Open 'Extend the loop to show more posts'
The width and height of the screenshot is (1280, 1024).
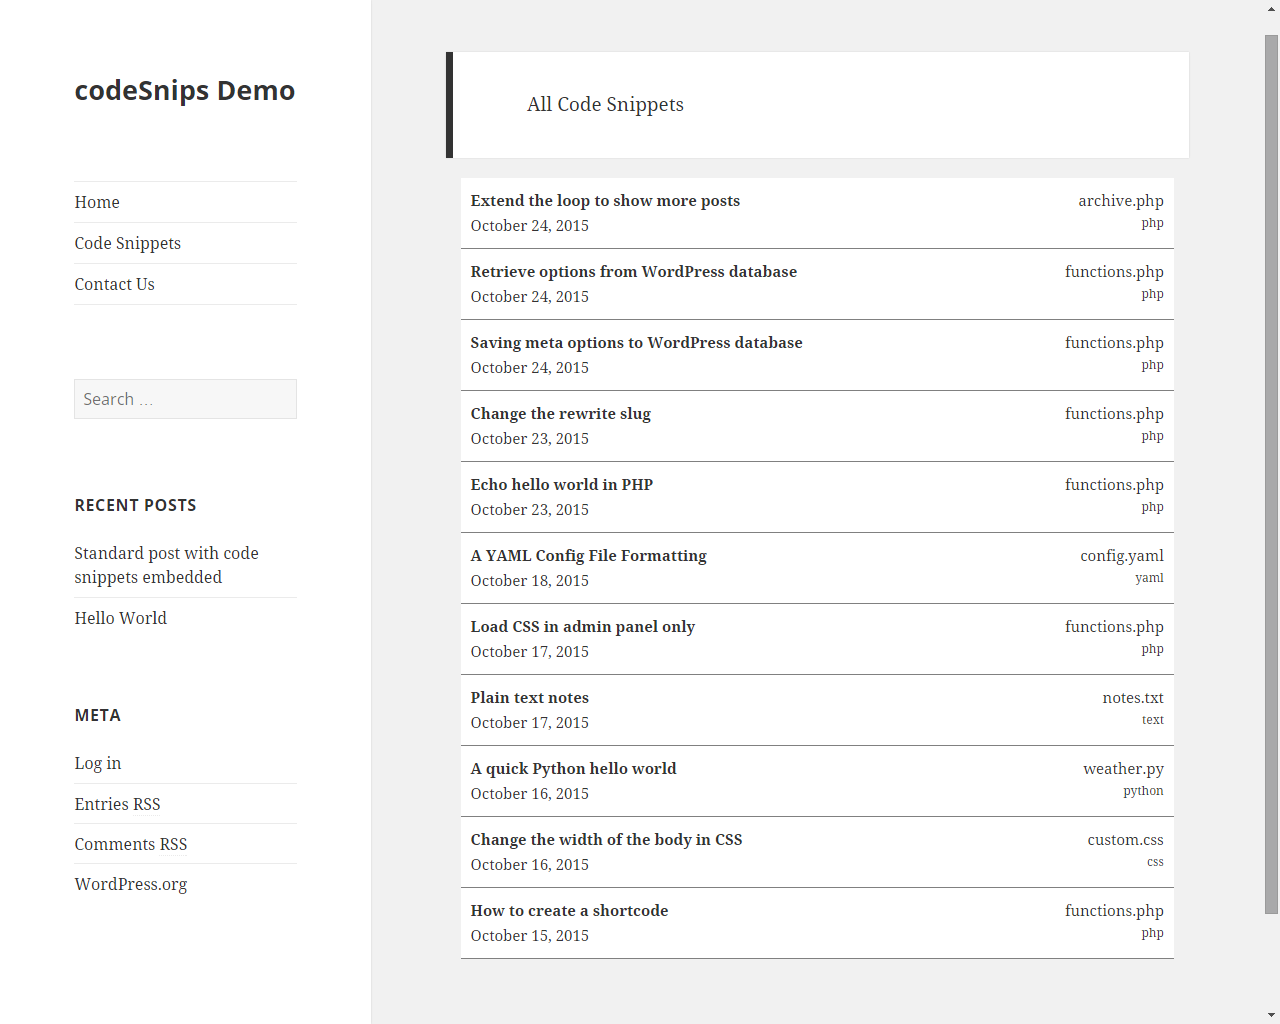[605, 201]
